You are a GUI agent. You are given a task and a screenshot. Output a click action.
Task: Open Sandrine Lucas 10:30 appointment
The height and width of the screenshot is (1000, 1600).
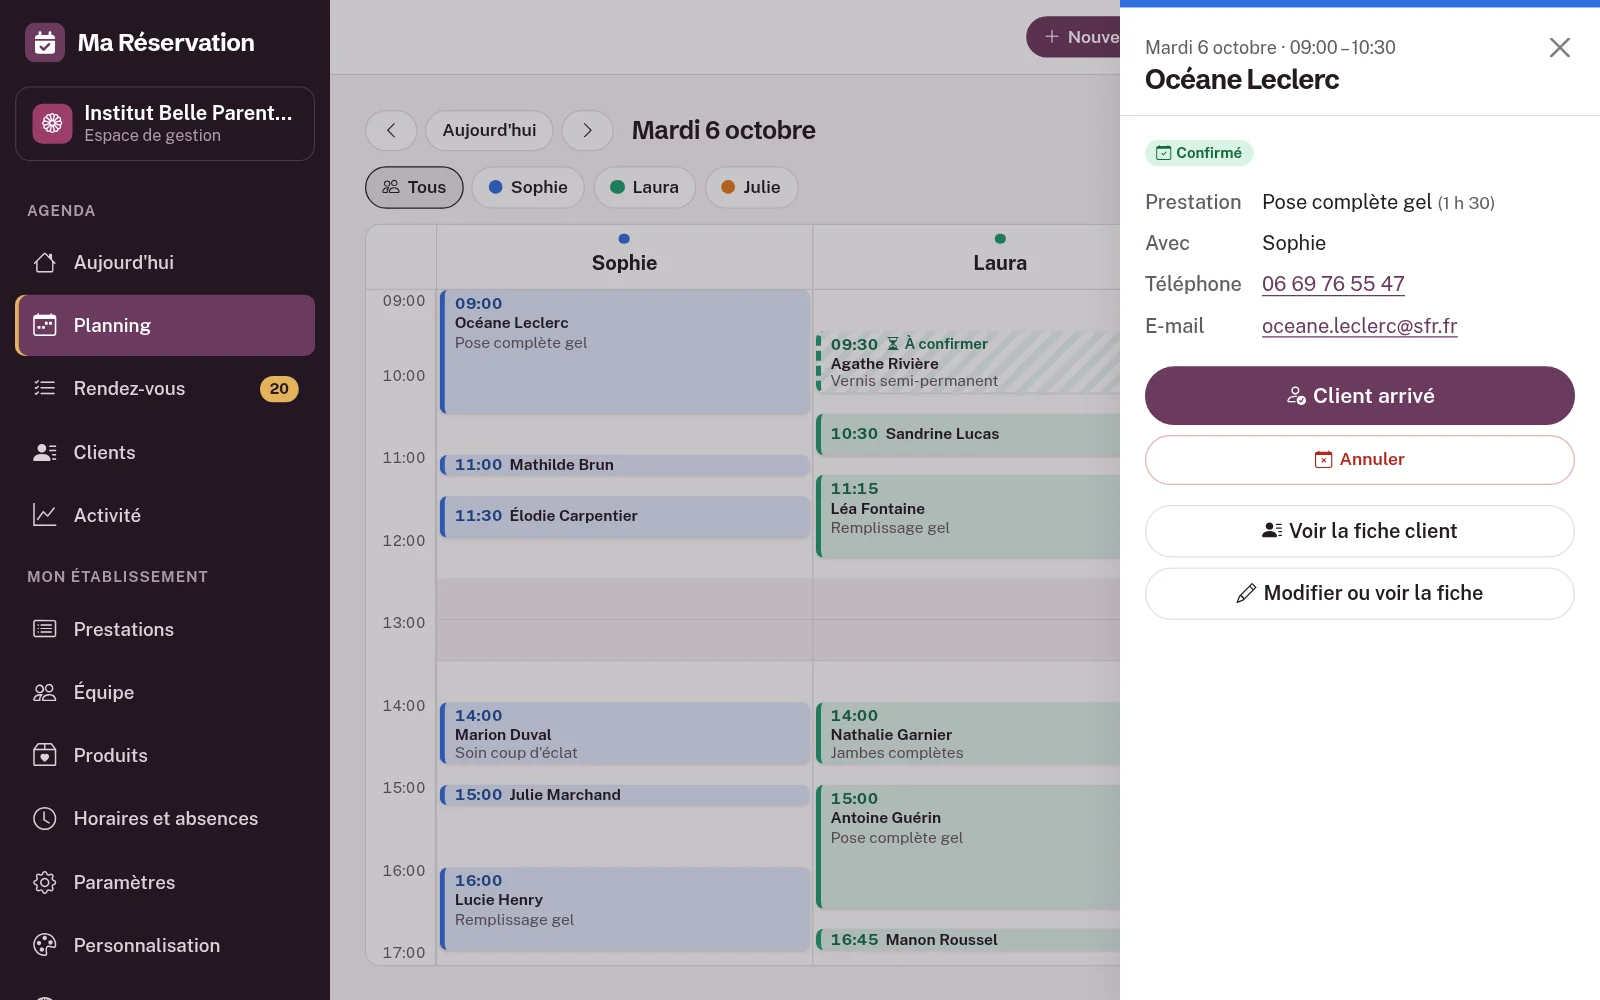pos(968,434)
